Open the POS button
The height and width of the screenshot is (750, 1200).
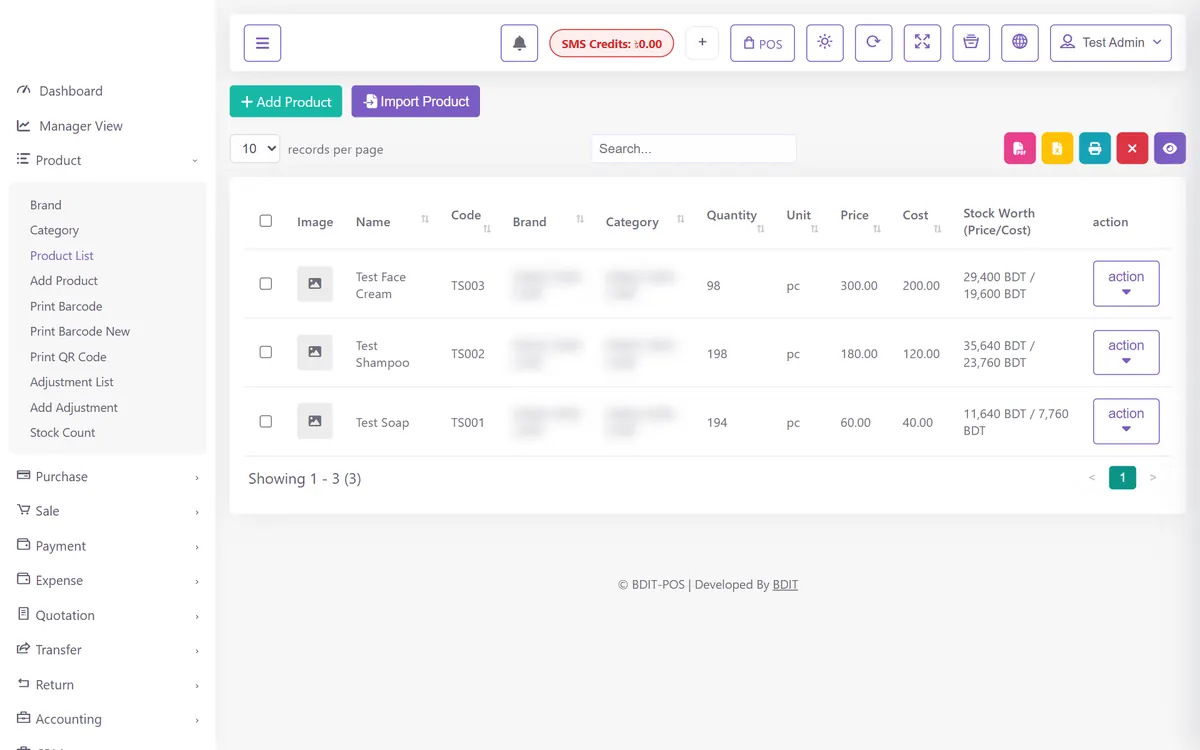coord(762,43)
